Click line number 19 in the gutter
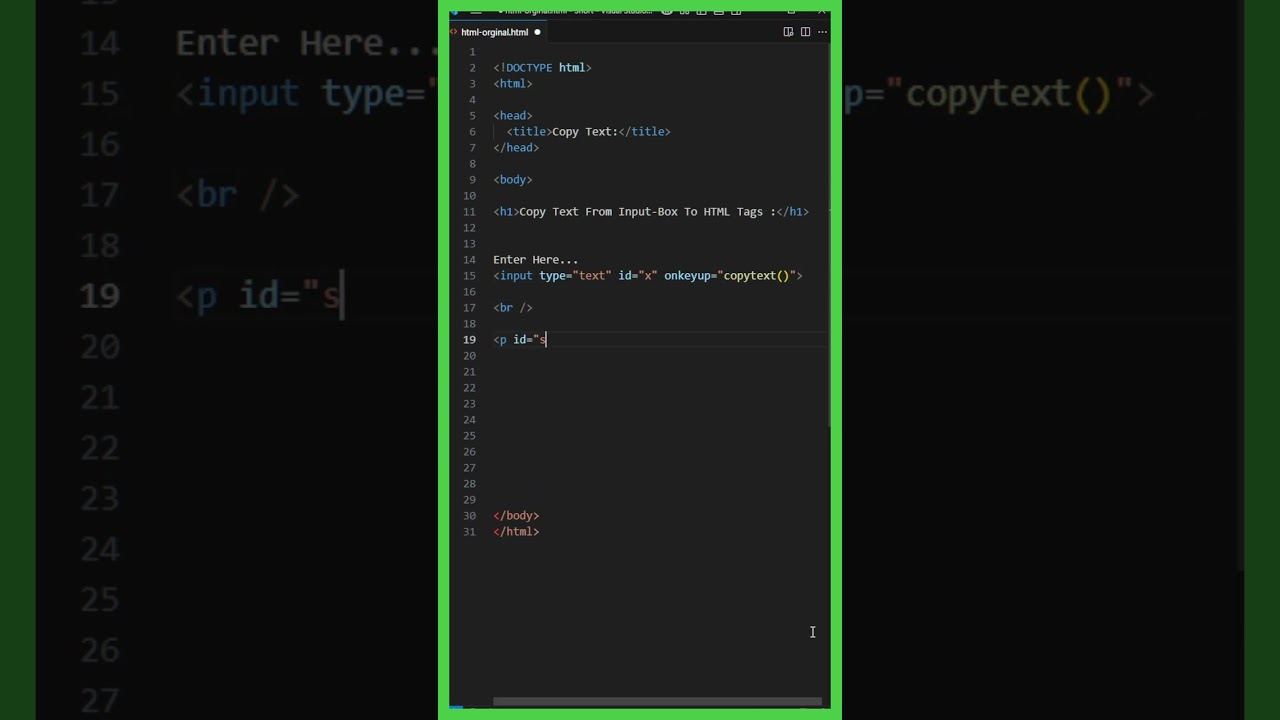This screenshot has height=720, width=1280. pos(469,340)
